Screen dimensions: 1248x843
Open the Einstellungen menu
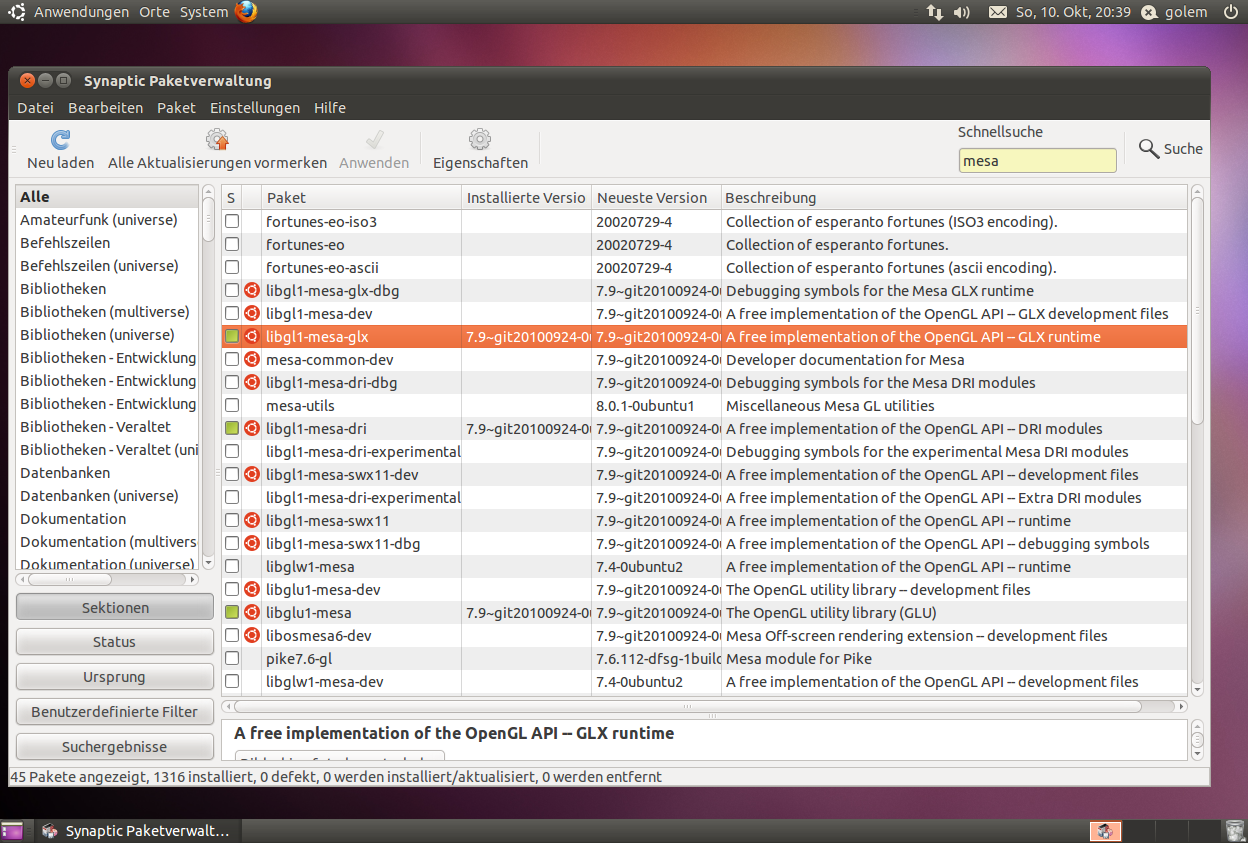point(255,107)
